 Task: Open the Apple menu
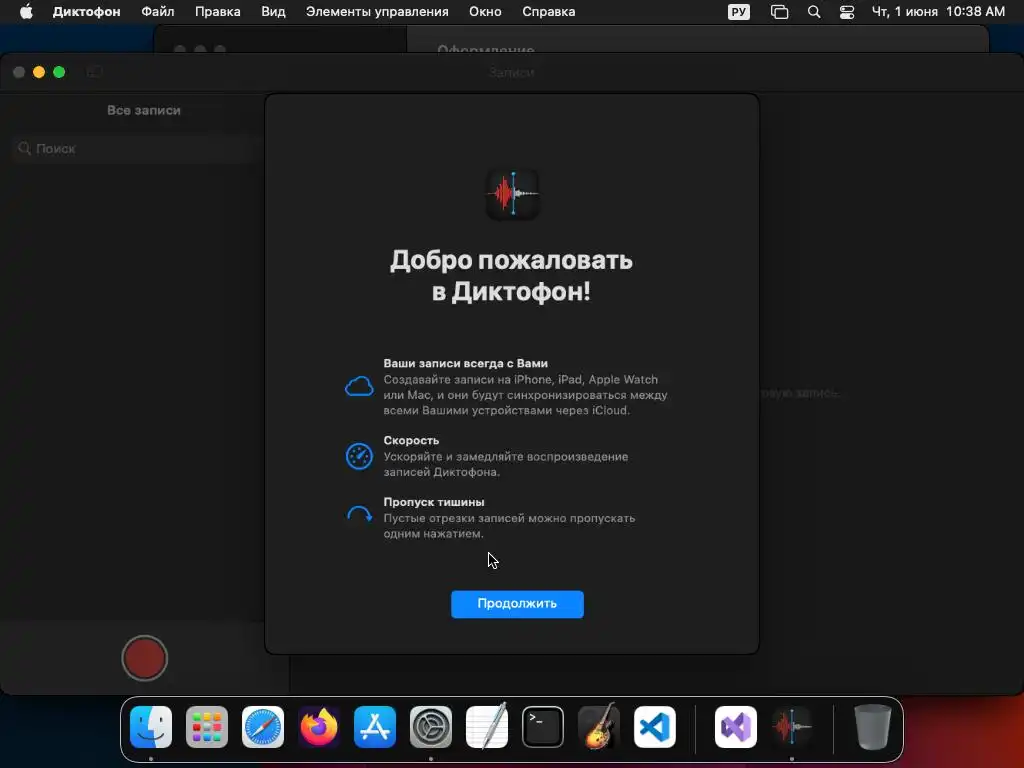(x=26, y=12)
